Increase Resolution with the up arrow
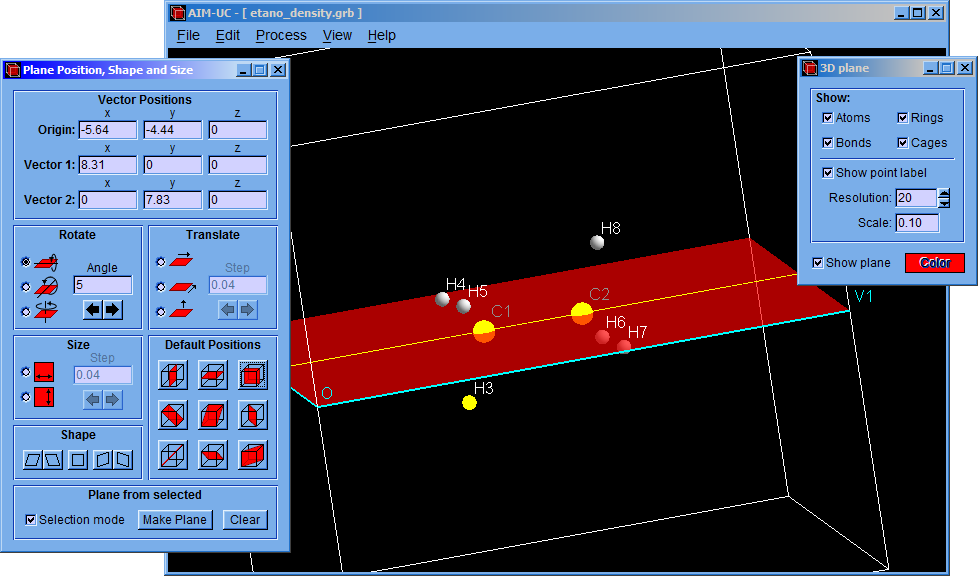Viewport: 978px width, 576px height. point(943,193)
